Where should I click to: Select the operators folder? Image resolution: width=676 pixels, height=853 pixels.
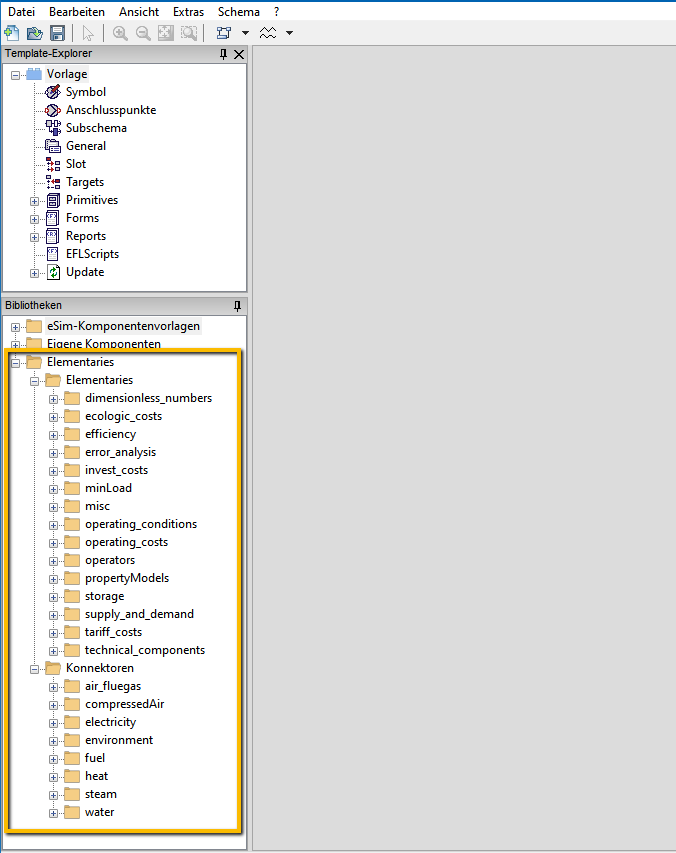tap(110, 560)
